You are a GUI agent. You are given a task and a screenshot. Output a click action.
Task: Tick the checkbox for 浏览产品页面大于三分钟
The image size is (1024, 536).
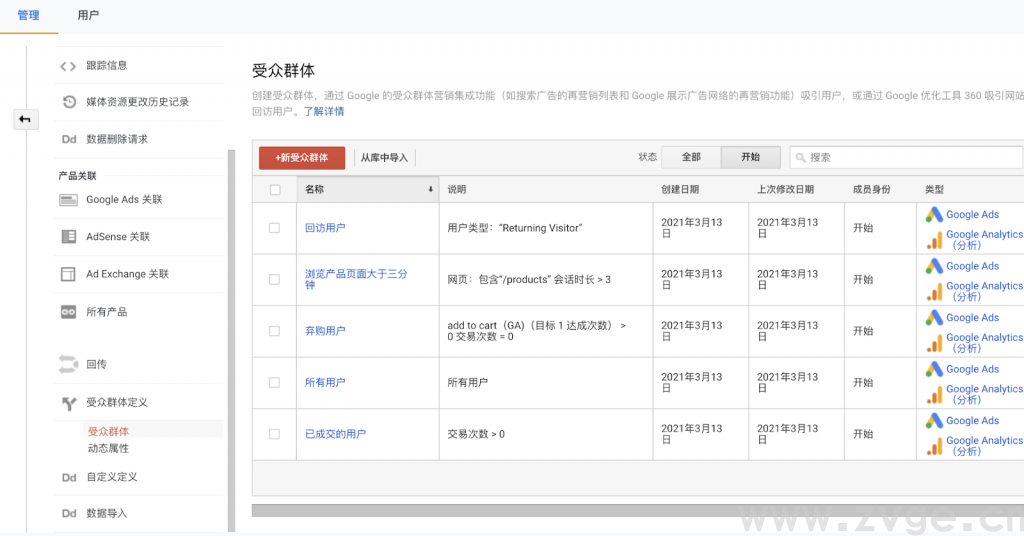coord(274,279)
